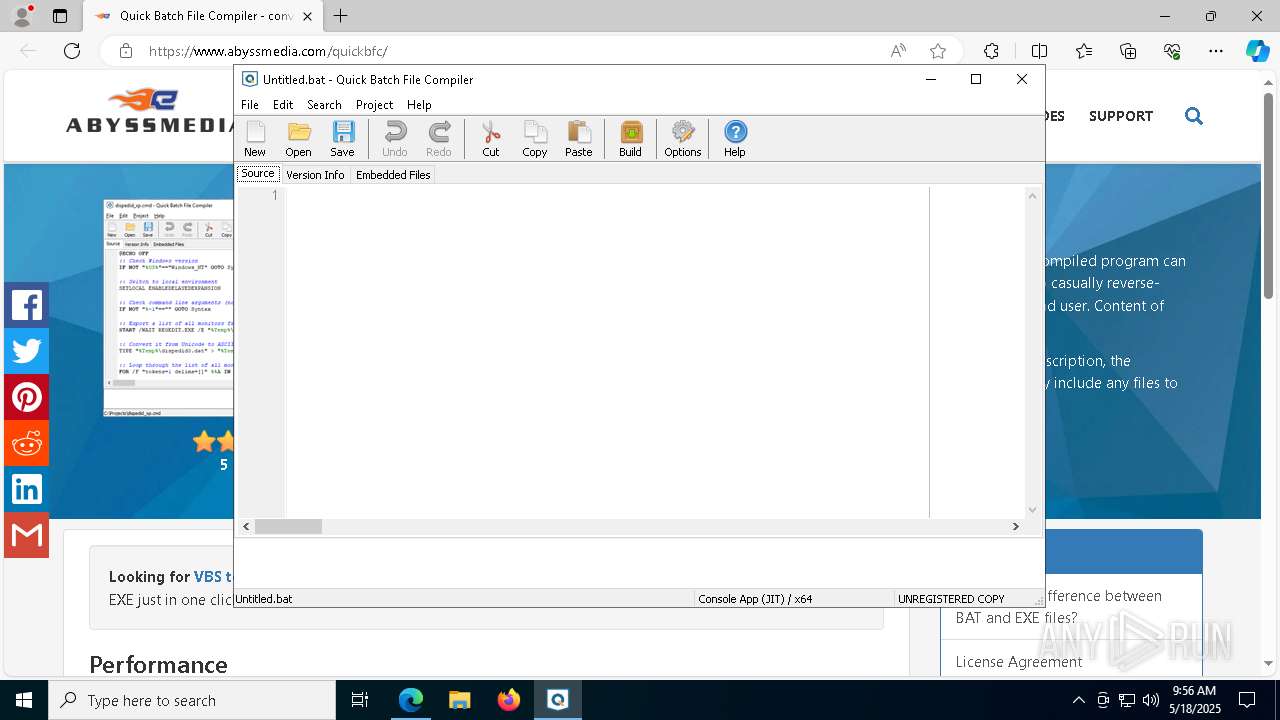Screen dimensions: 1280x720
Task: Save the batch file using Save icon
Action: click(342, 139)
